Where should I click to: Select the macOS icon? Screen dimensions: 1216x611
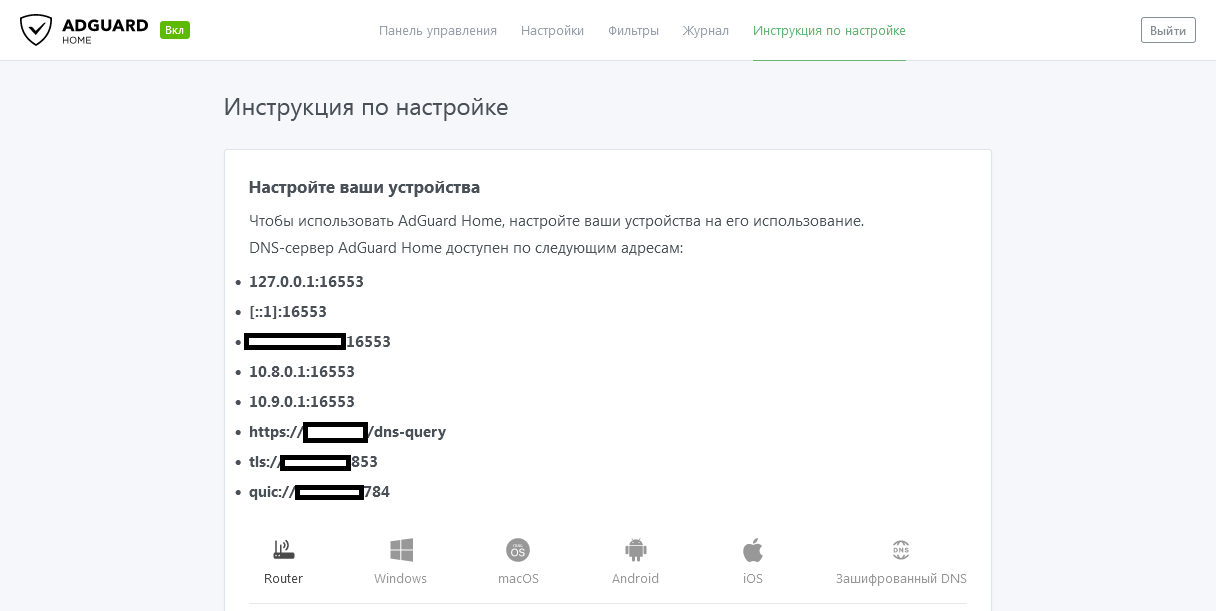coord(518,550)
